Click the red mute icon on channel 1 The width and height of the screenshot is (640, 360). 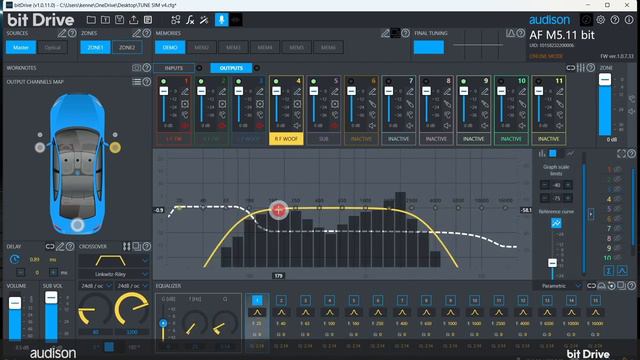click(x=185, y=126)
